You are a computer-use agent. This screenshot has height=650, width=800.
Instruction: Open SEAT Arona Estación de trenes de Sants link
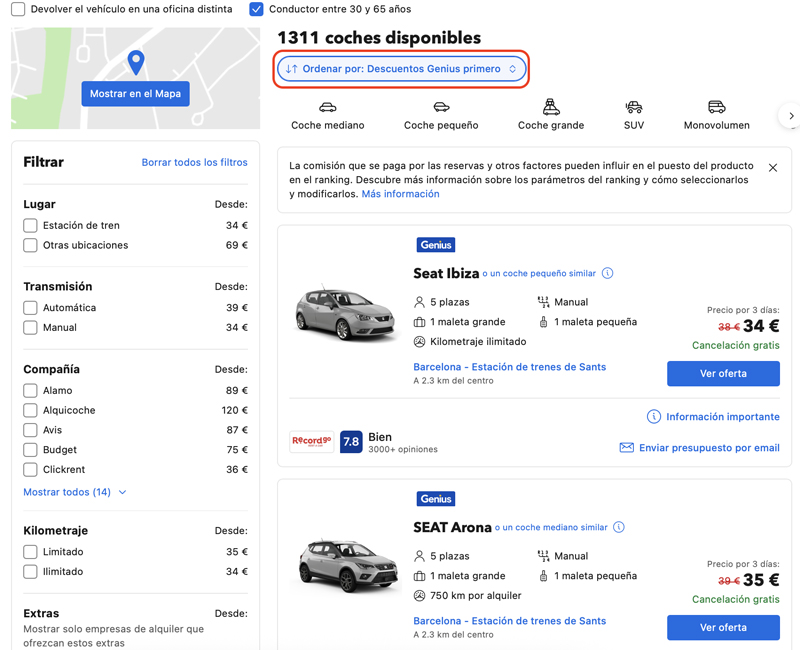point(510,621)
